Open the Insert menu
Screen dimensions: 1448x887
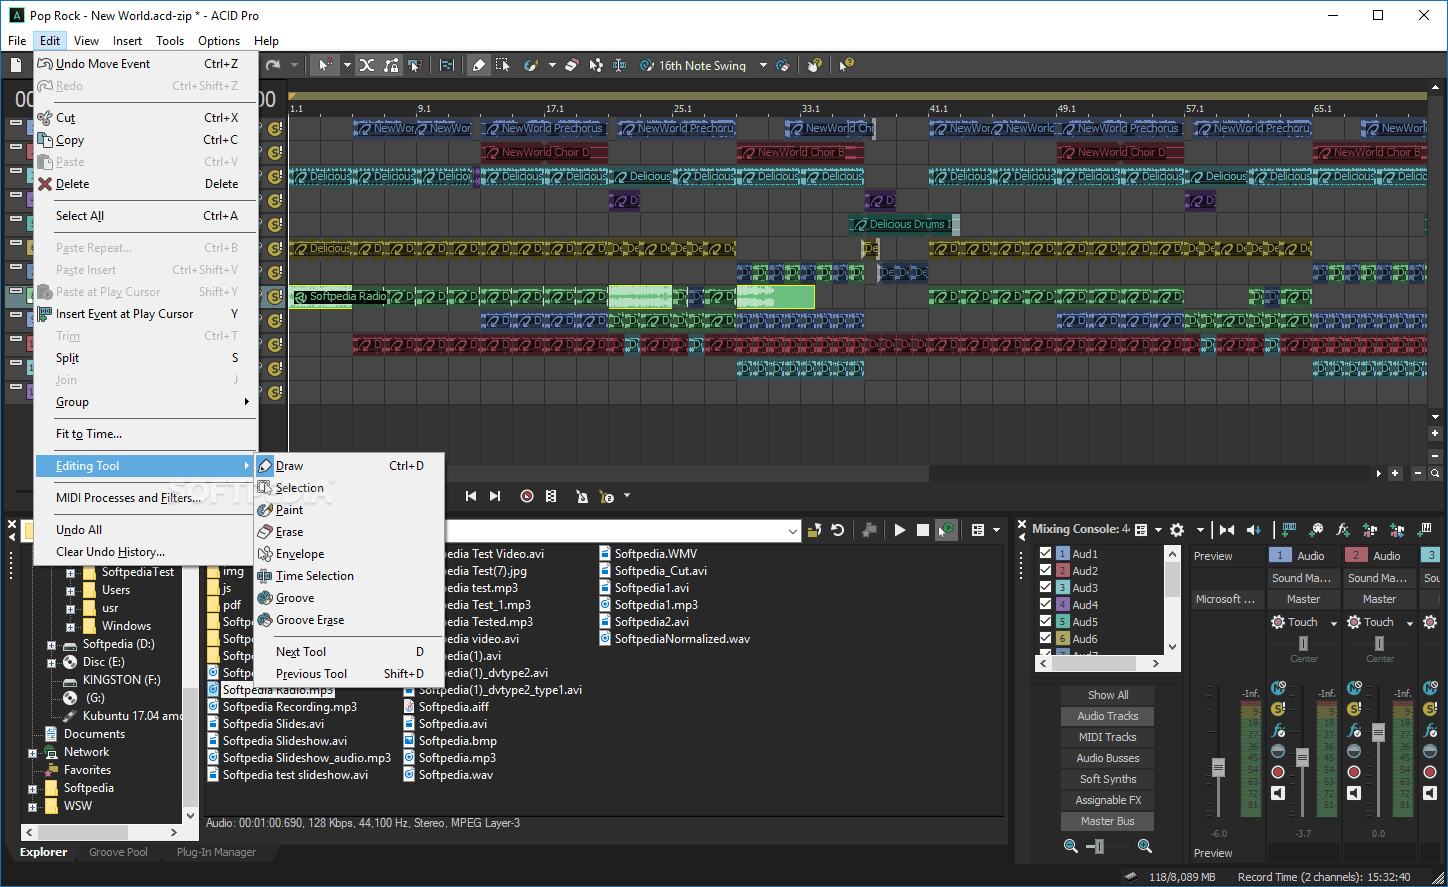point(127,40)
